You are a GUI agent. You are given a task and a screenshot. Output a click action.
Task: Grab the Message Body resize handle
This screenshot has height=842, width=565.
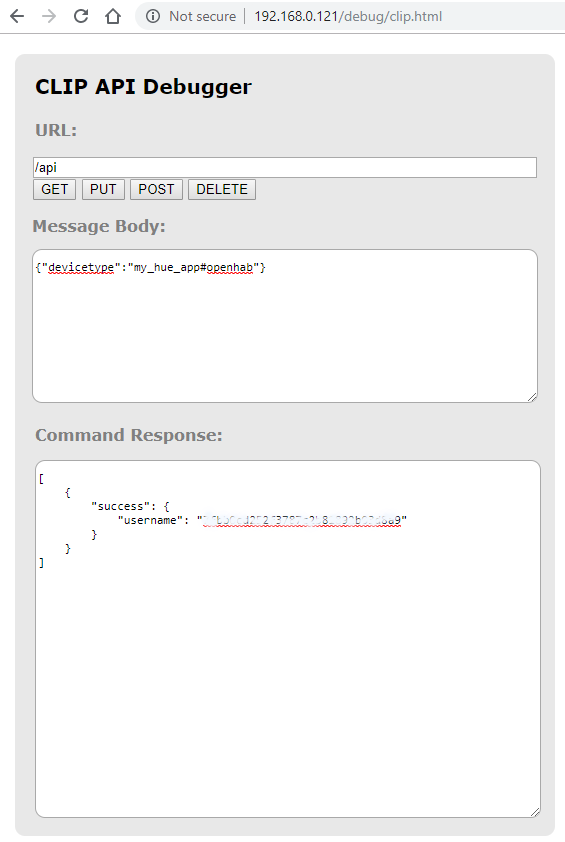click(532, 397)
